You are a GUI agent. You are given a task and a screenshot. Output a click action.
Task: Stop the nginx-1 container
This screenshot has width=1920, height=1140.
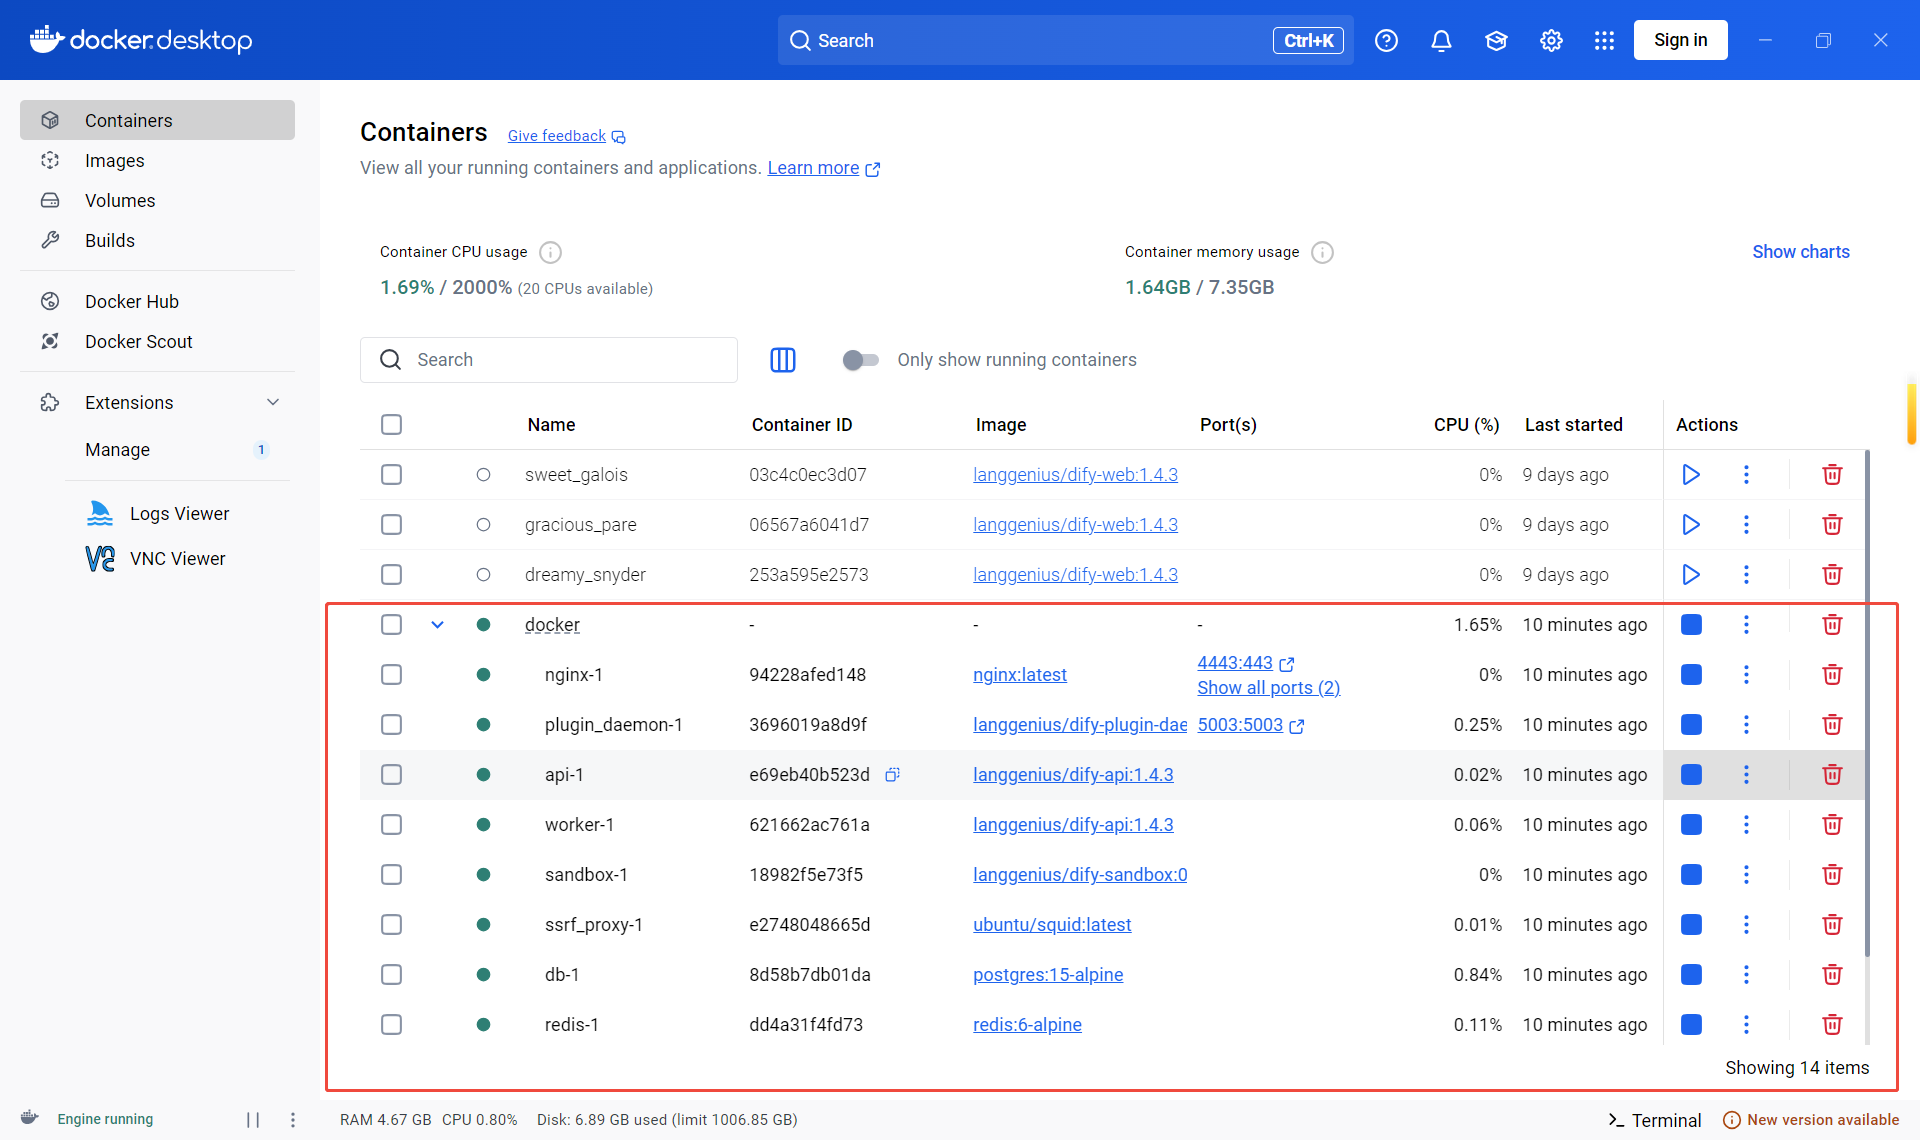tap(1691, 675)
